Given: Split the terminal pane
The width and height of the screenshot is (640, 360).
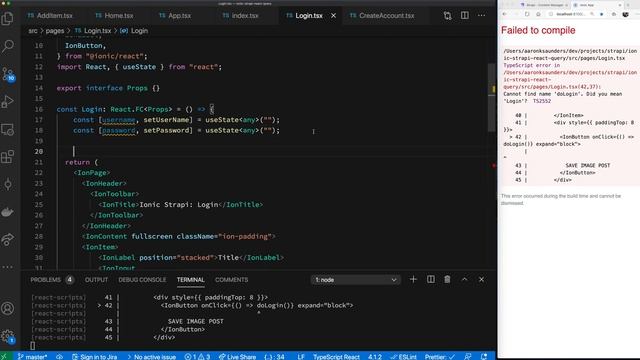Looking at the screenshot, I should [431, 280].
